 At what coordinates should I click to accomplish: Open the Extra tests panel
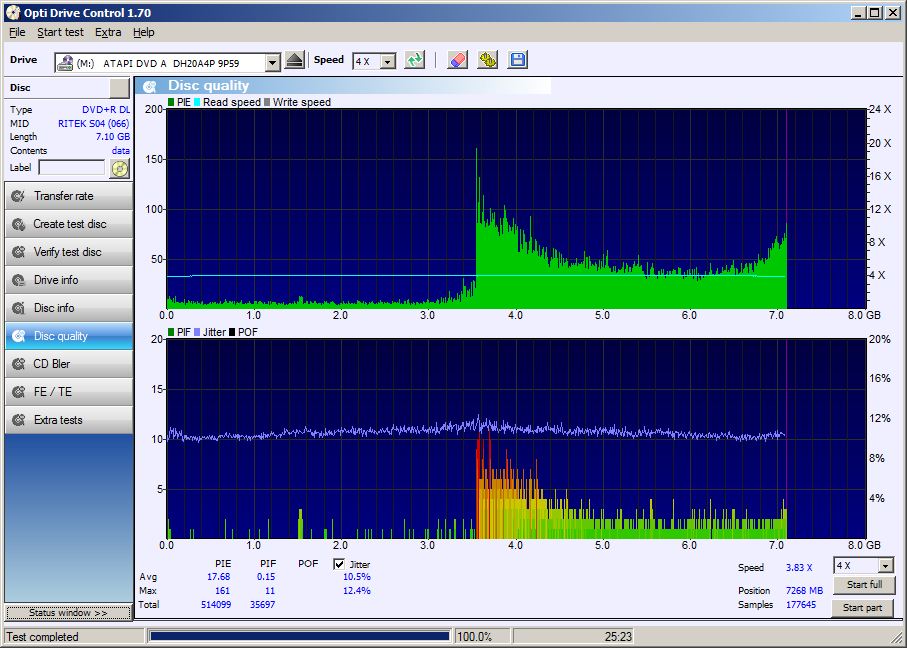pyautogui.click(x=69, y=419)
